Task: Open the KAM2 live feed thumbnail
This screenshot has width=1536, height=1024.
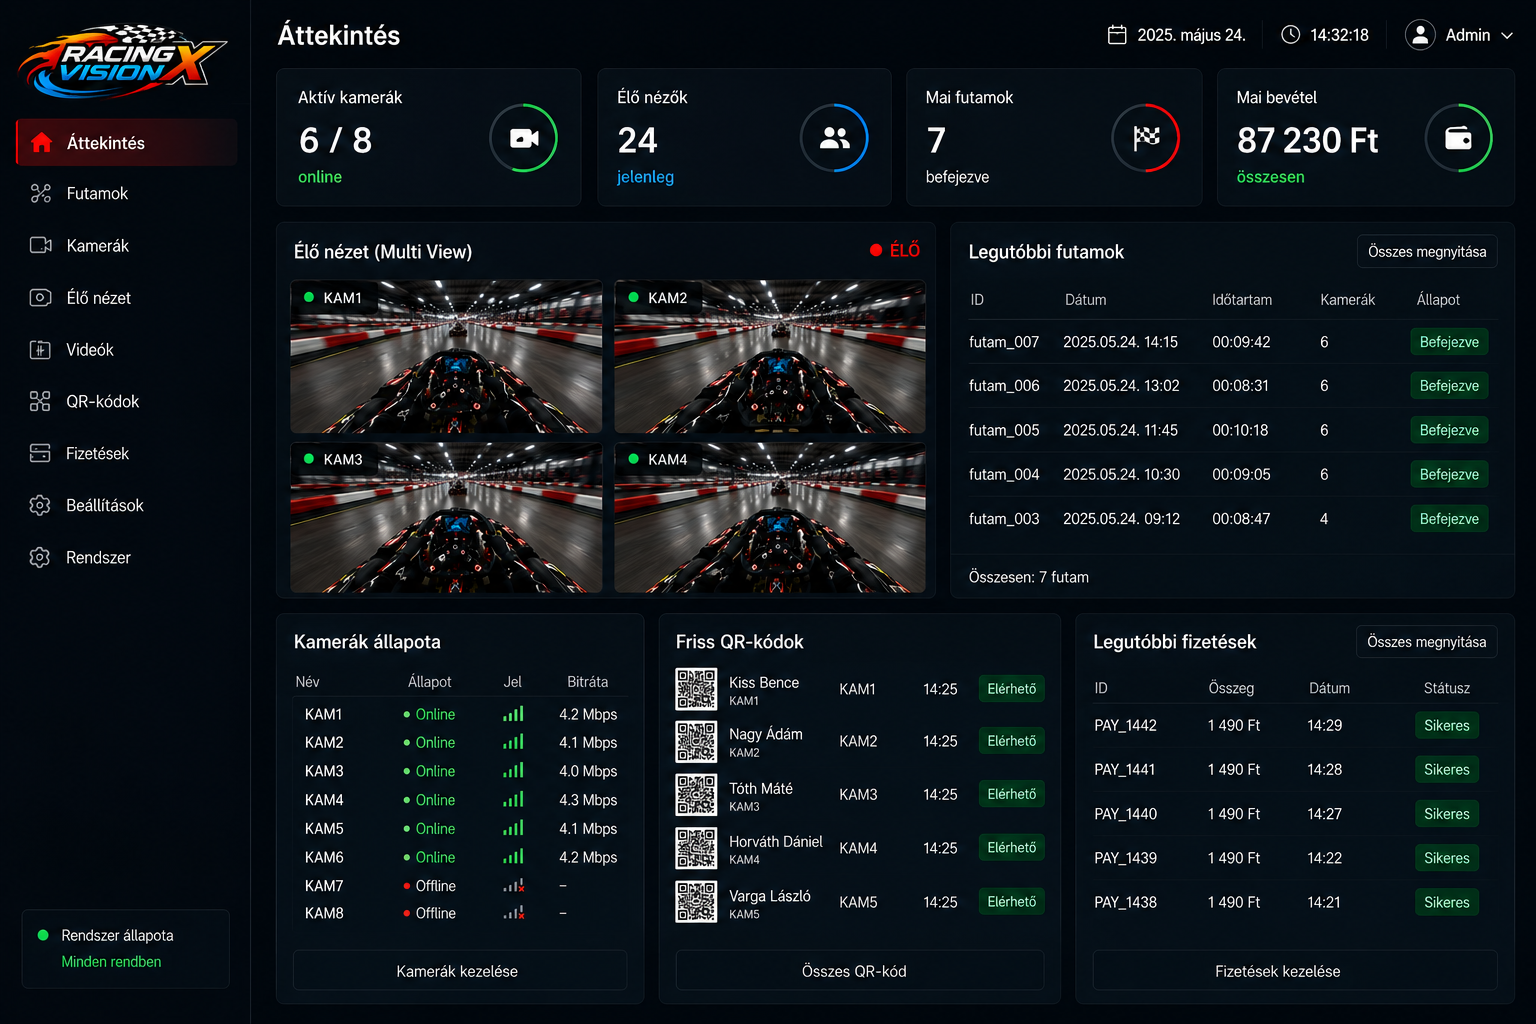Action: click(x=770, y=356)
